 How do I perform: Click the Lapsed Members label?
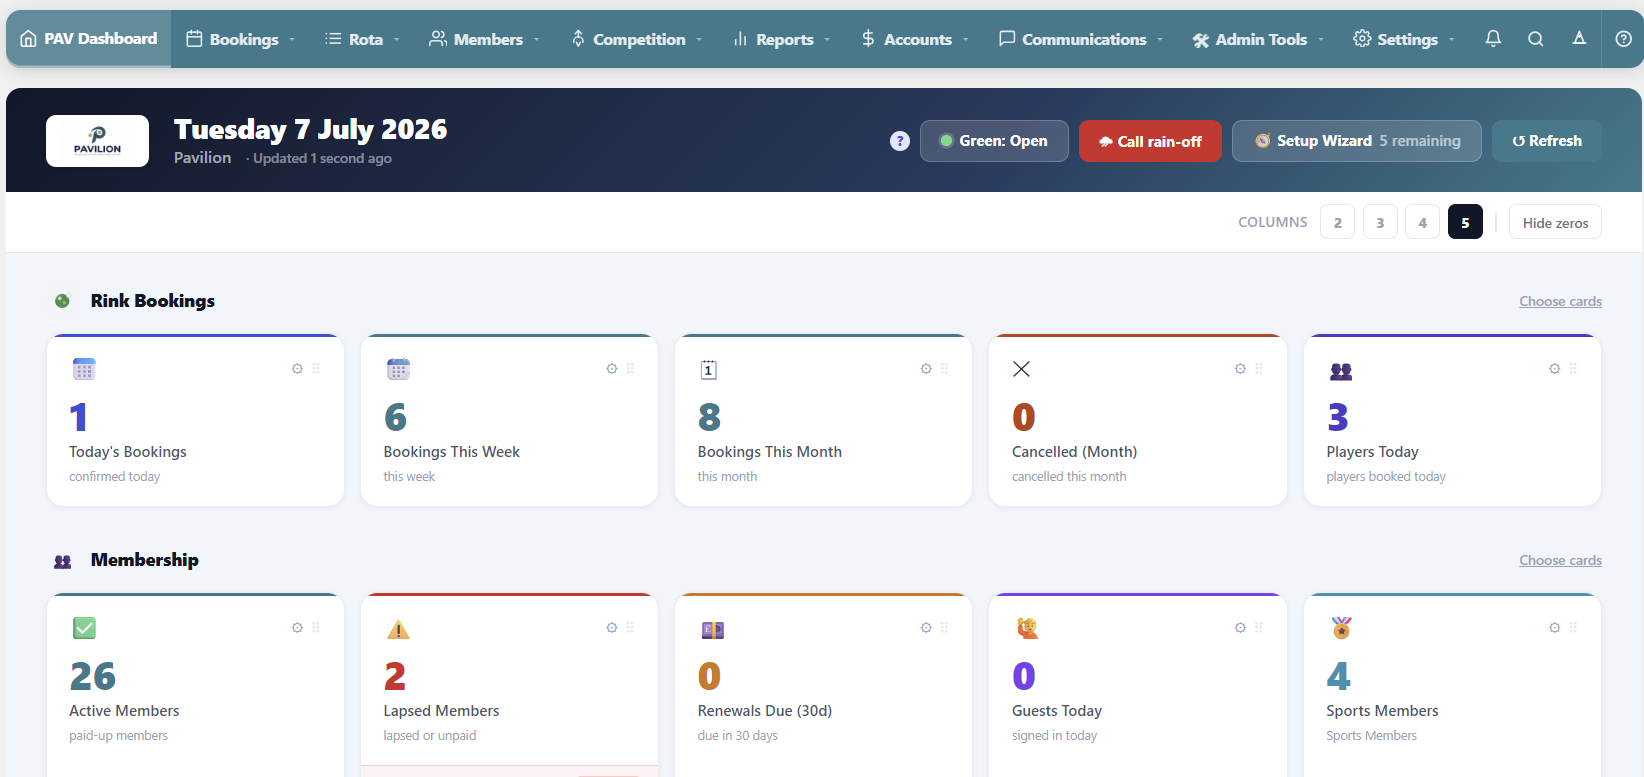[442, 711]
